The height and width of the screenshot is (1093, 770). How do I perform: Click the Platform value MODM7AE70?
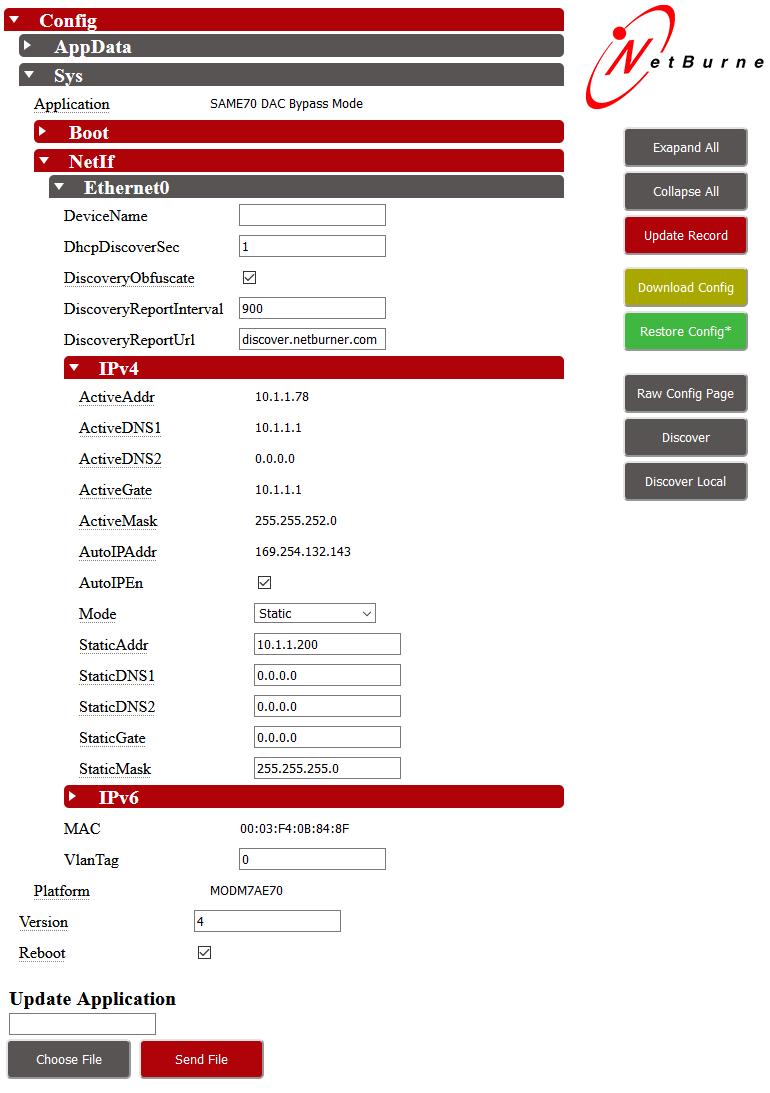pos(247,891)
